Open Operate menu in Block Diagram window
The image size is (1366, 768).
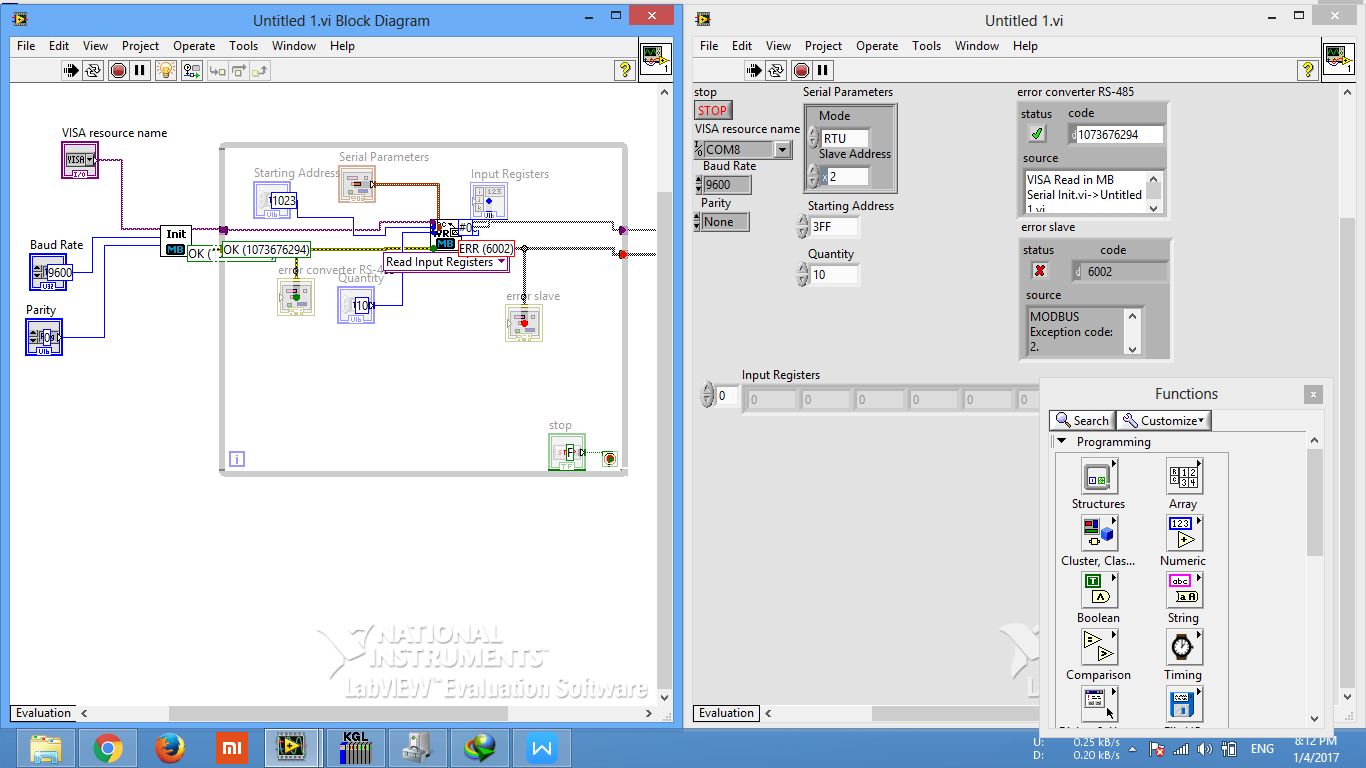(194, 45)
